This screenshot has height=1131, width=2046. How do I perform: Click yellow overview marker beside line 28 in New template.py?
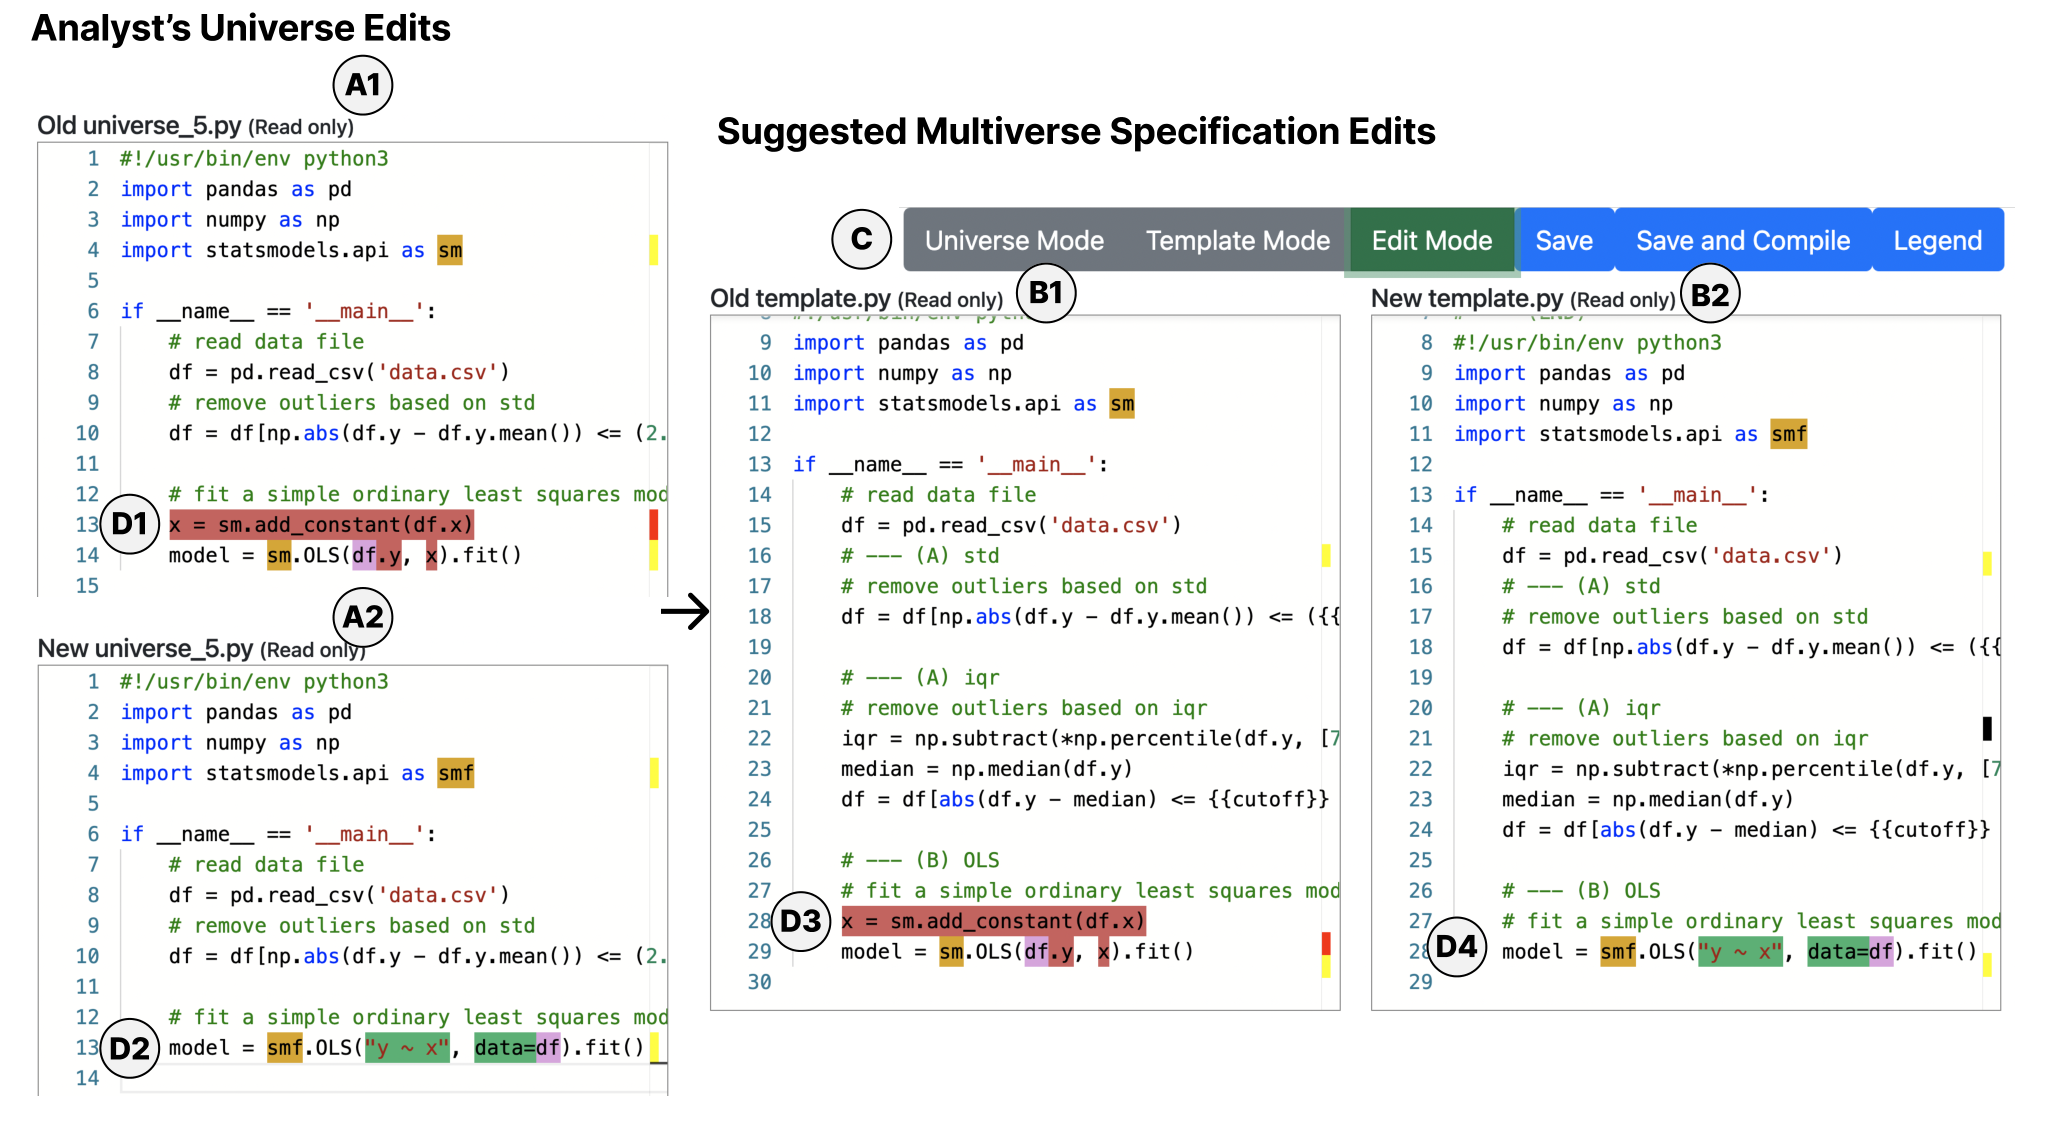click(x=1987, y=965)
